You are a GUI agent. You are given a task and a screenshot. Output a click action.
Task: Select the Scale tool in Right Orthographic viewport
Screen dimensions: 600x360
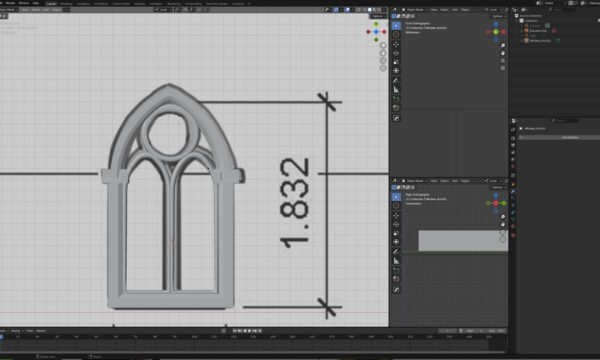point(396,233)
